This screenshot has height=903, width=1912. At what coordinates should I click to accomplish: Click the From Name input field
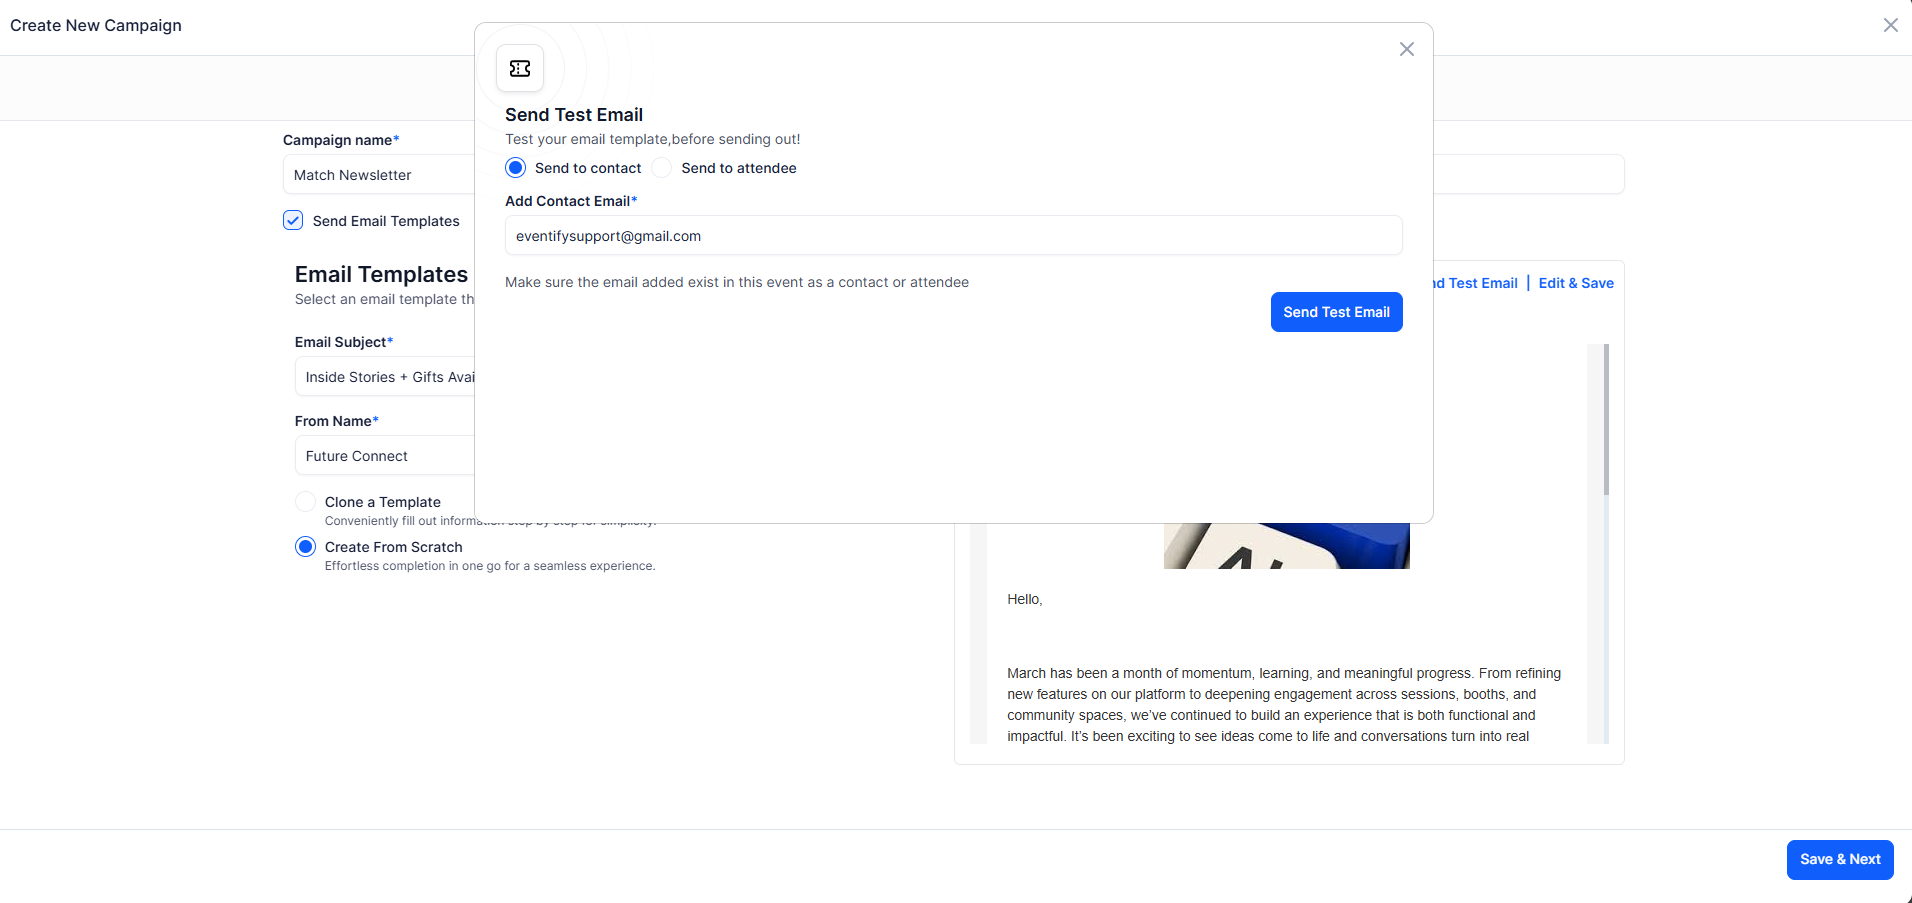coord(385,456)
